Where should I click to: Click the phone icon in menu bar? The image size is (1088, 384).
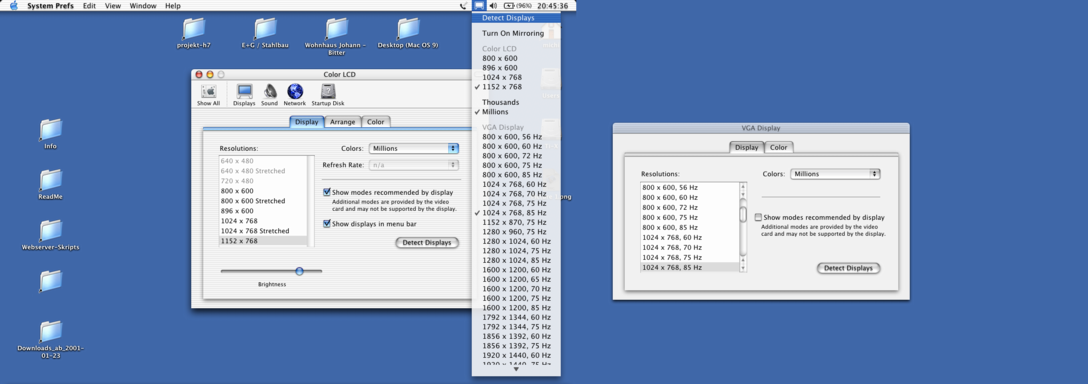click(x=463, y=6)
